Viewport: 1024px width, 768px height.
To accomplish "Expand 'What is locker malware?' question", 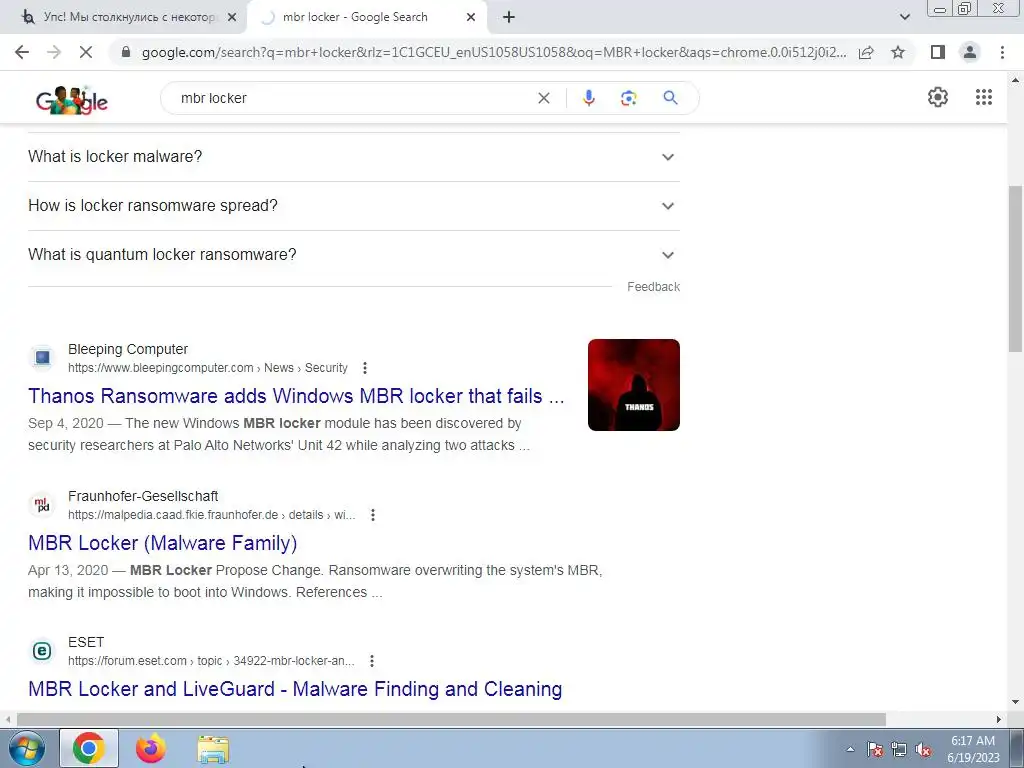I will [354, 157].
